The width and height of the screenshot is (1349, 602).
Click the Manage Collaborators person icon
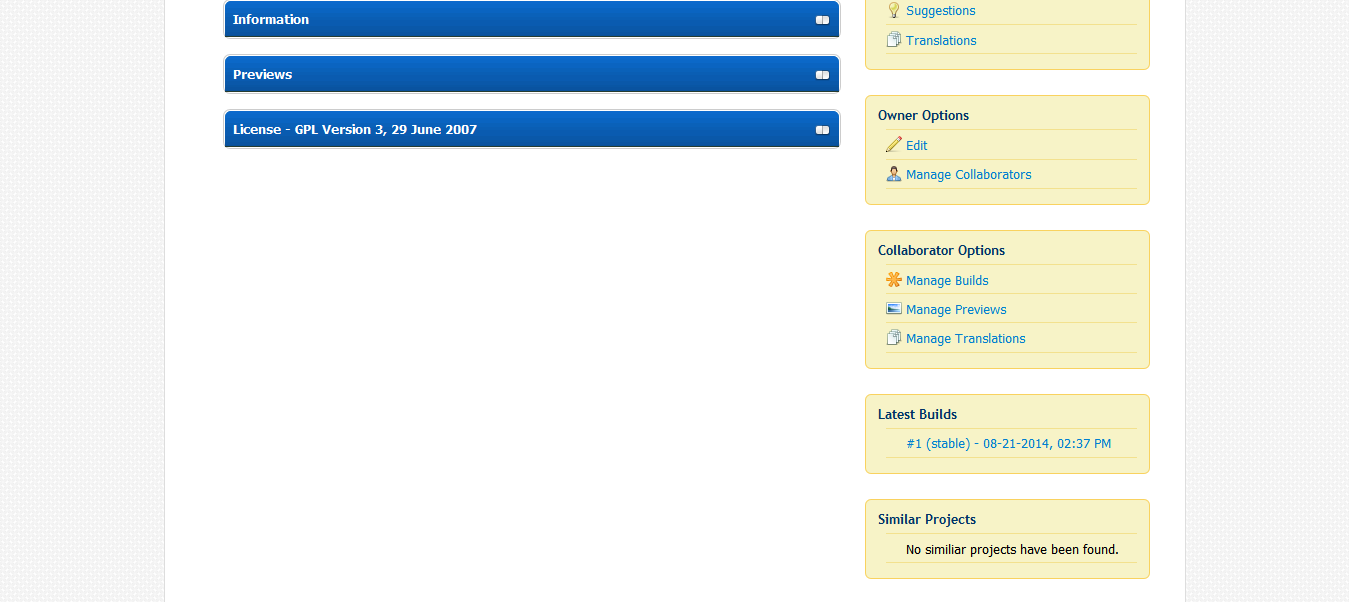[x=894, y=174]
